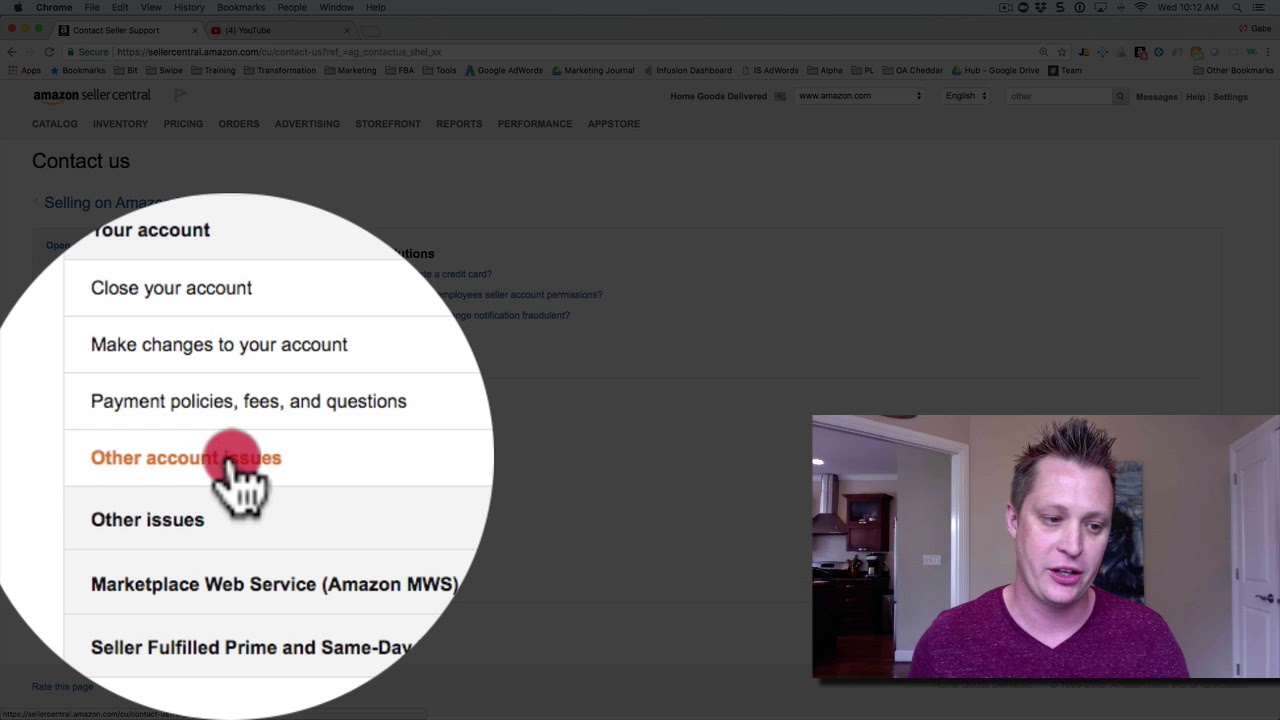Open the English language dropdown
The width and height of the screenshot is (1280, 720).
click(966, 96)
